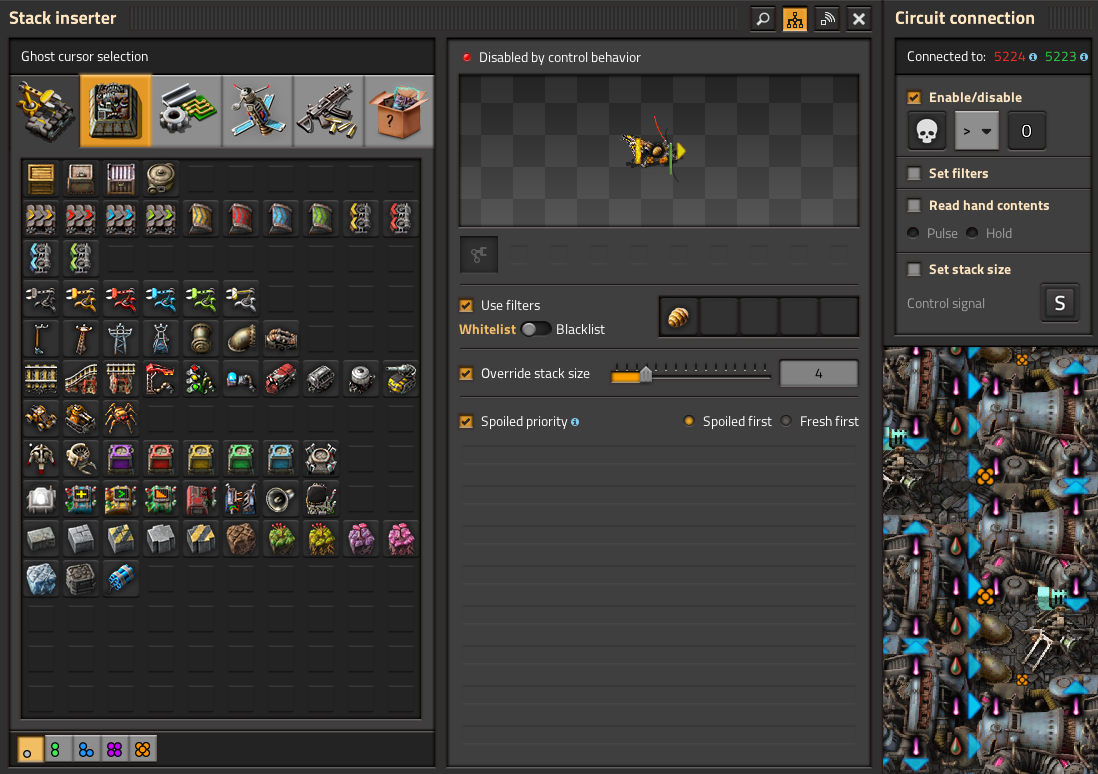Click the first filter slot with larva item
Screen dimensions: 1098x774
(679, 317)
